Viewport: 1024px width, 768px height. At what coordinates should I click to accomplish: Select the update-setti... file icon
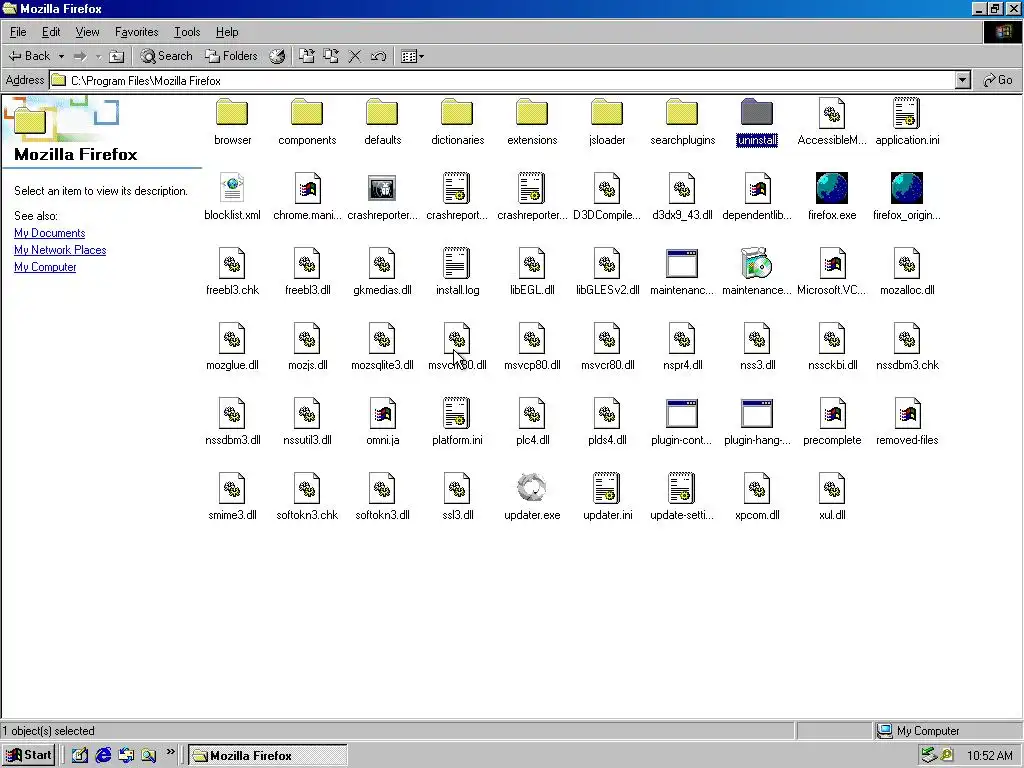pyautogui.click(x=682, y=488)
